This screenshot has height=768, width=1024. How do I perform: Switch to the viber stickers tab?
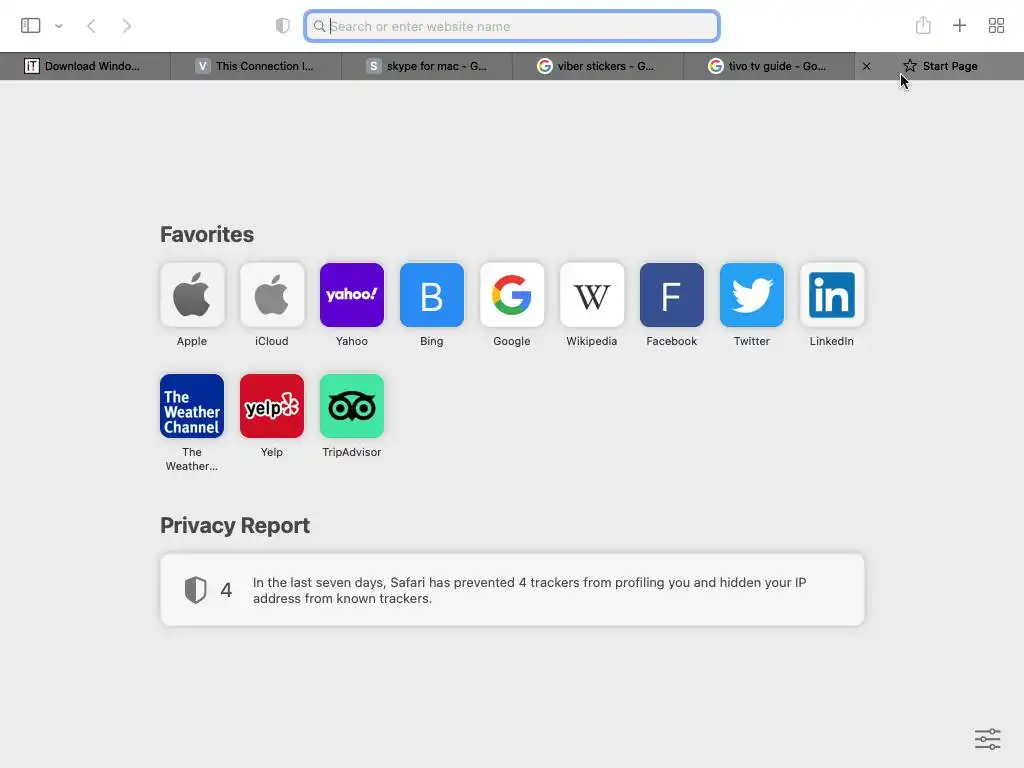pos(598,66)
